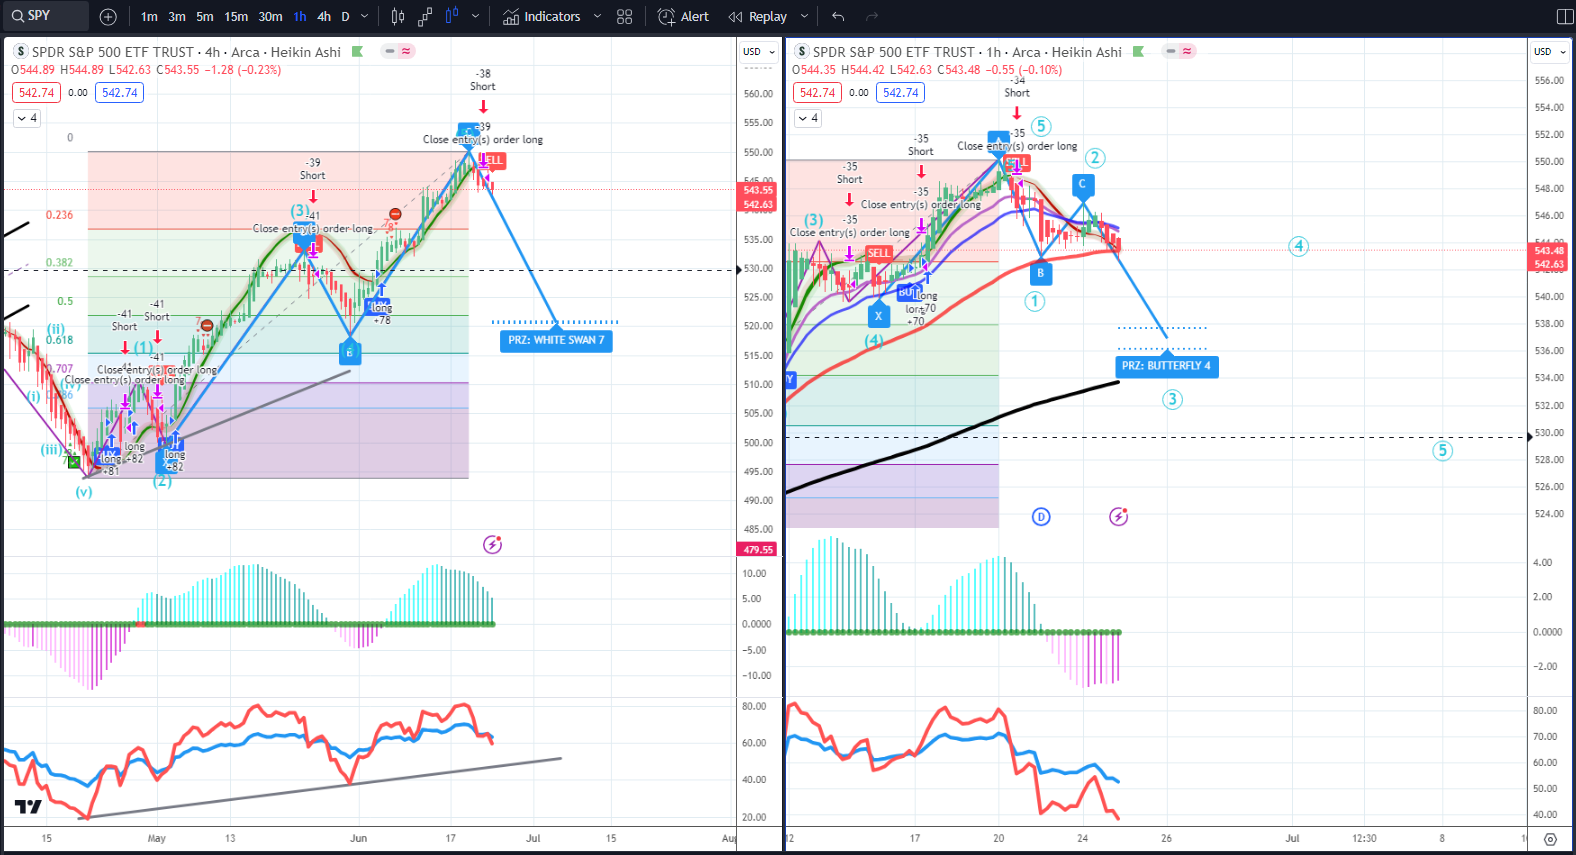Image resolution: width=1576 pixels, height=855 pixels.
Task: Click the blue 542.74 buy button on 1h chart
Action: (x=900, y=93)
